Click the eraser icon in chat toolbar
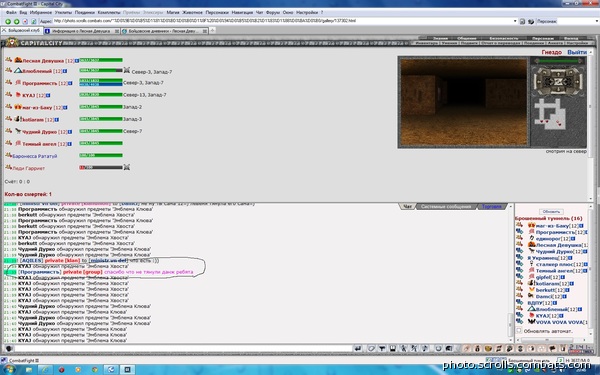 tap(371, 349)
